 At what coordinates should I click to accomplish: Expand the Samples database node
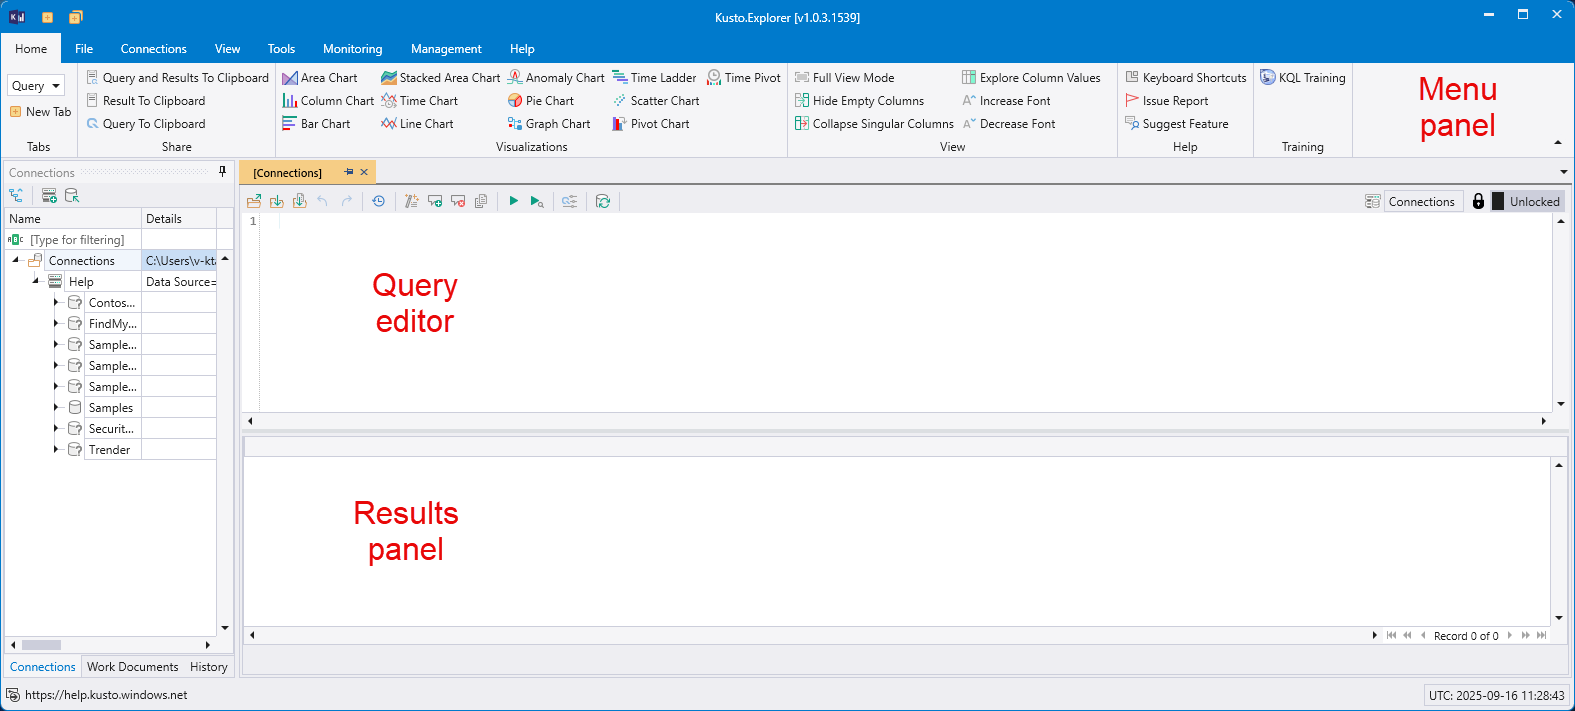point(56,408)
